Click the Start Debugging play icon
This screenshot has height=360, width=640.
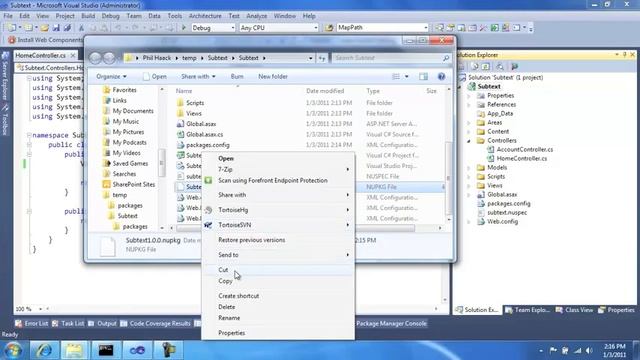(184, 28)
